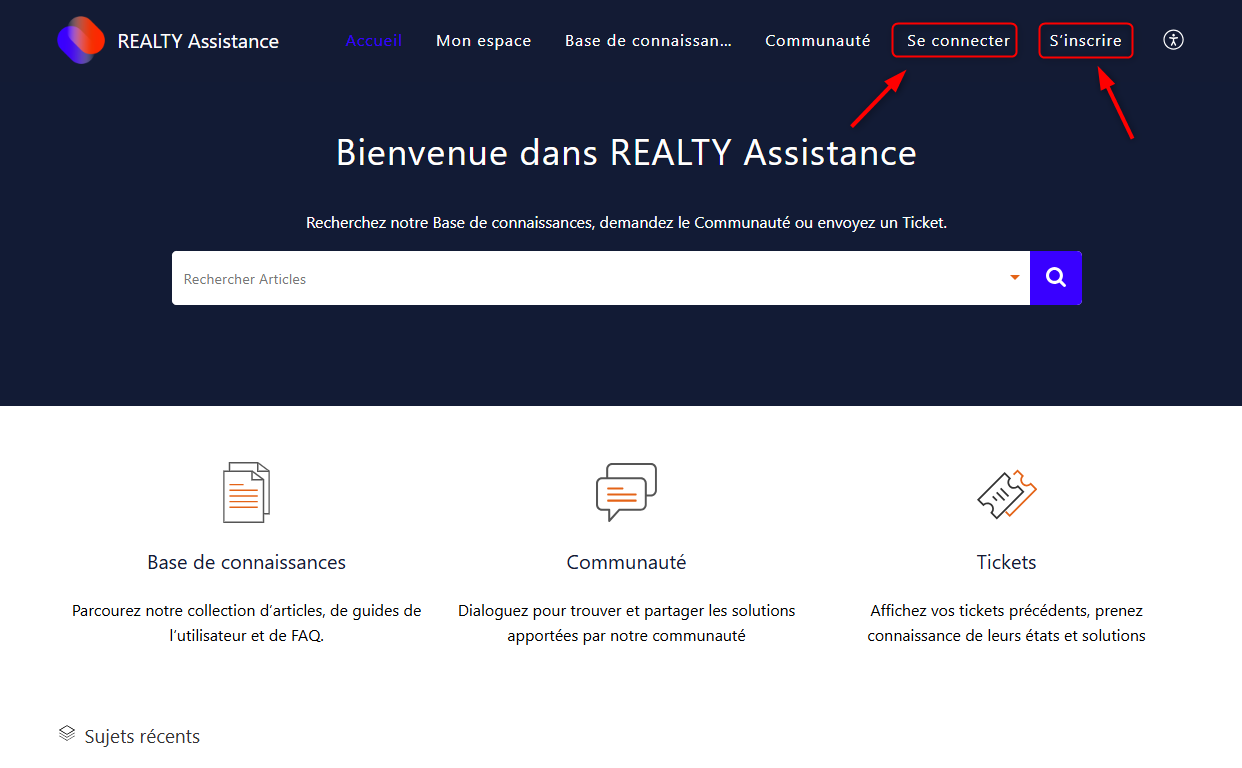Click the REALTY Assistance brand name text
Image resolution: width=1242 pixels, height=768 pixels.
[x=198, y=41]
